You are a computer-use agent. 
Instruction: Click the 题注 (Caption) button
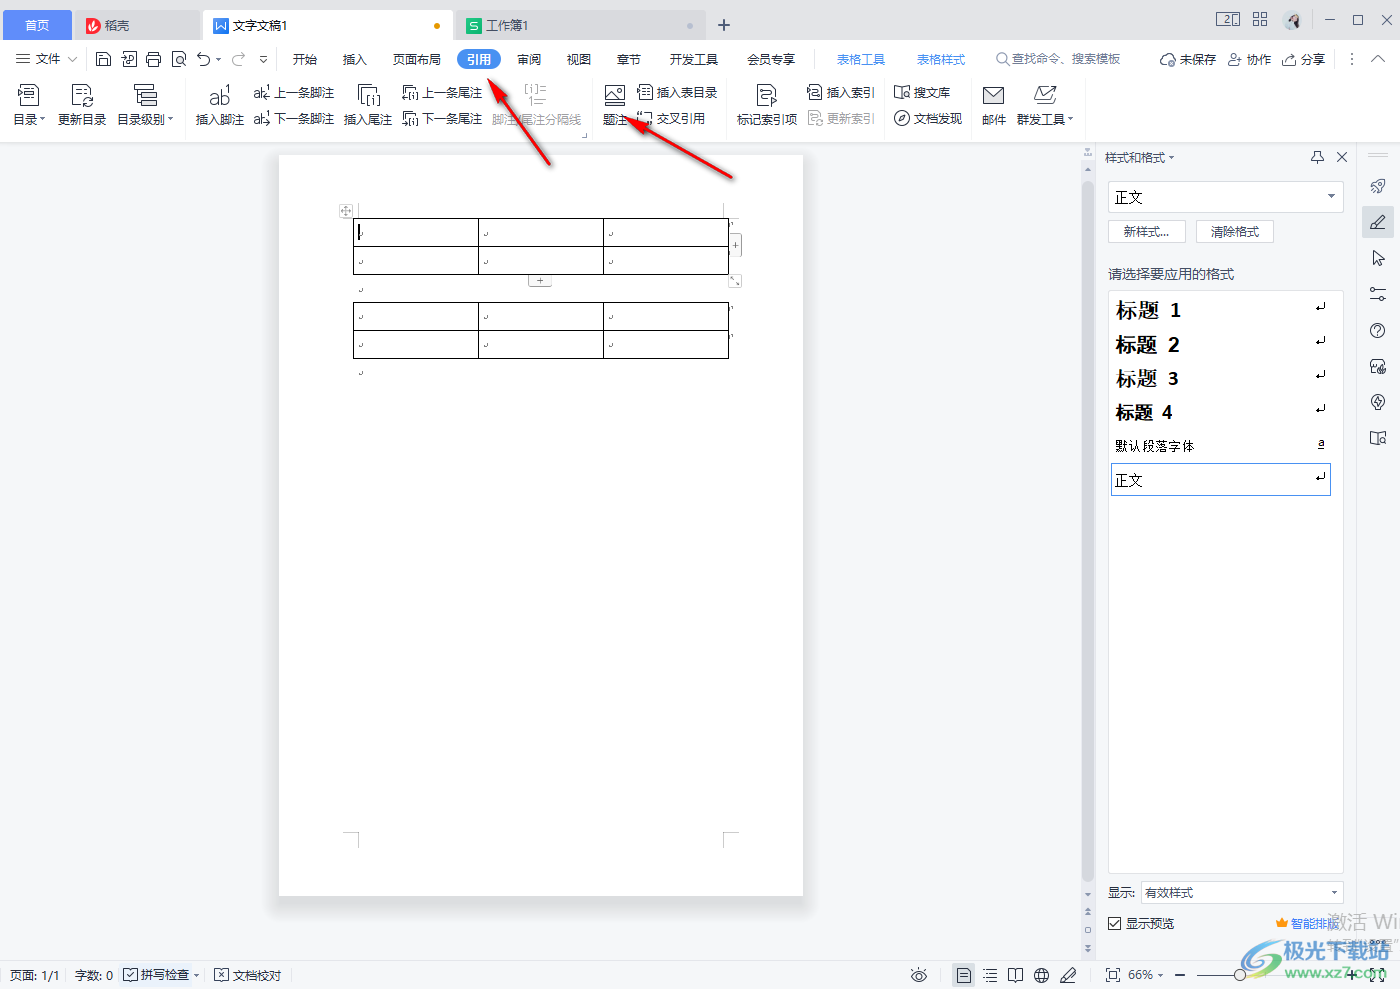coord(615,105)
